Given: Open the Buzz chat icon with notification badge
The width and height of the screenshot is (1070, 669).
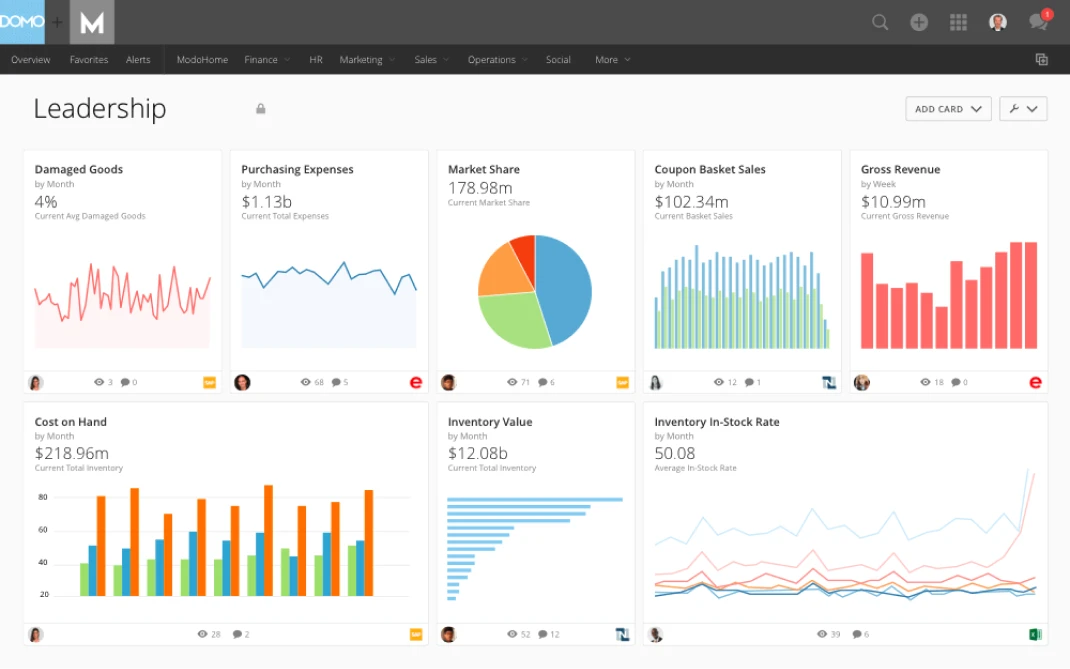Looking at the screenshot, I should [x=1038, y=21].
